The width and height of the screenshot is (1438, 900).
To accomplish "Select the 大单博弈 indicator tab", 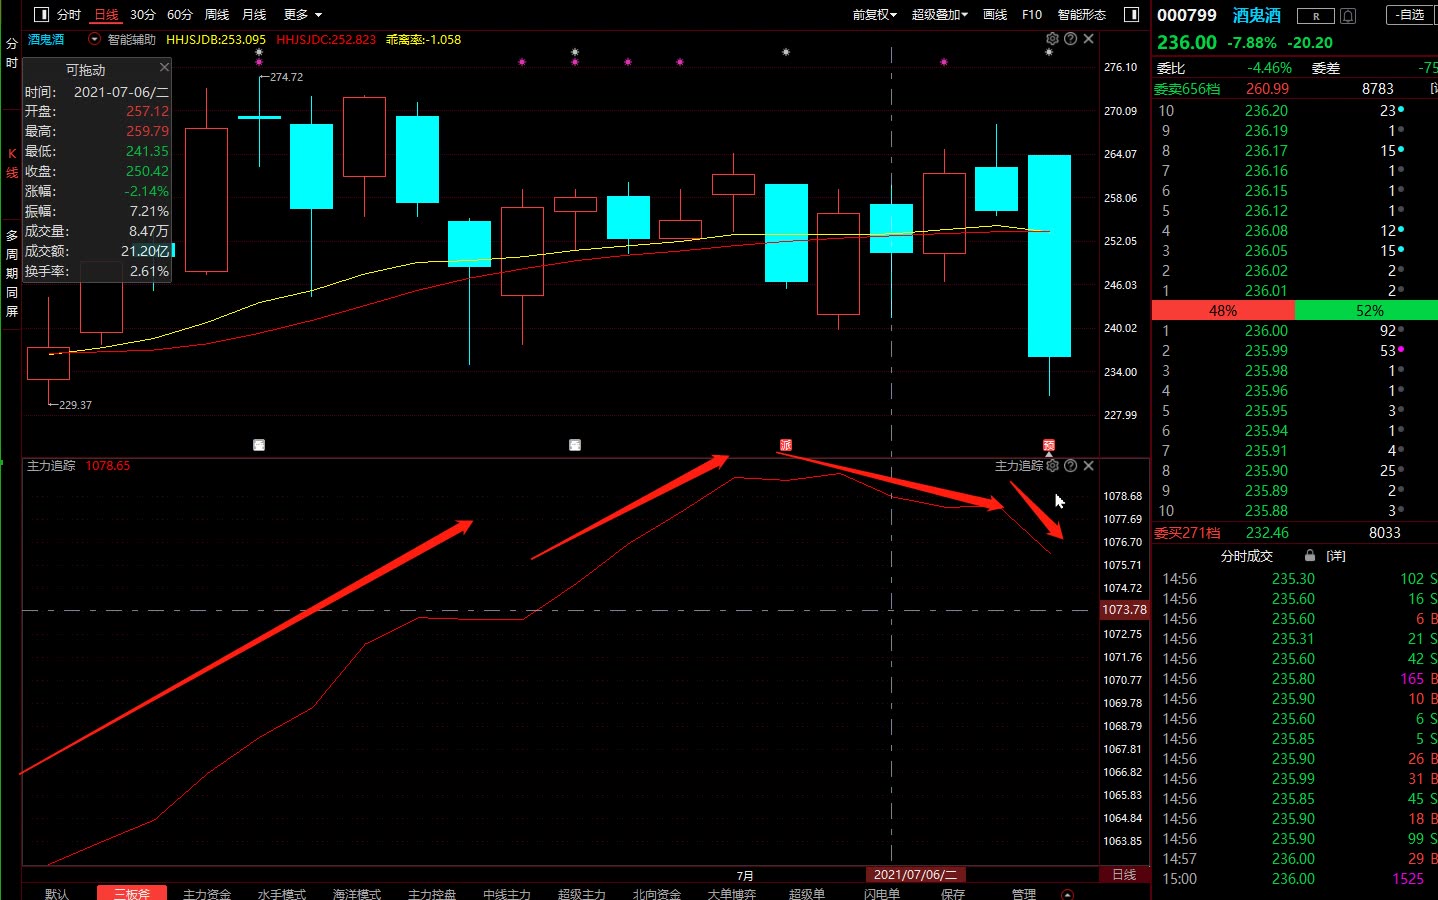I will (x=732, y=894).
